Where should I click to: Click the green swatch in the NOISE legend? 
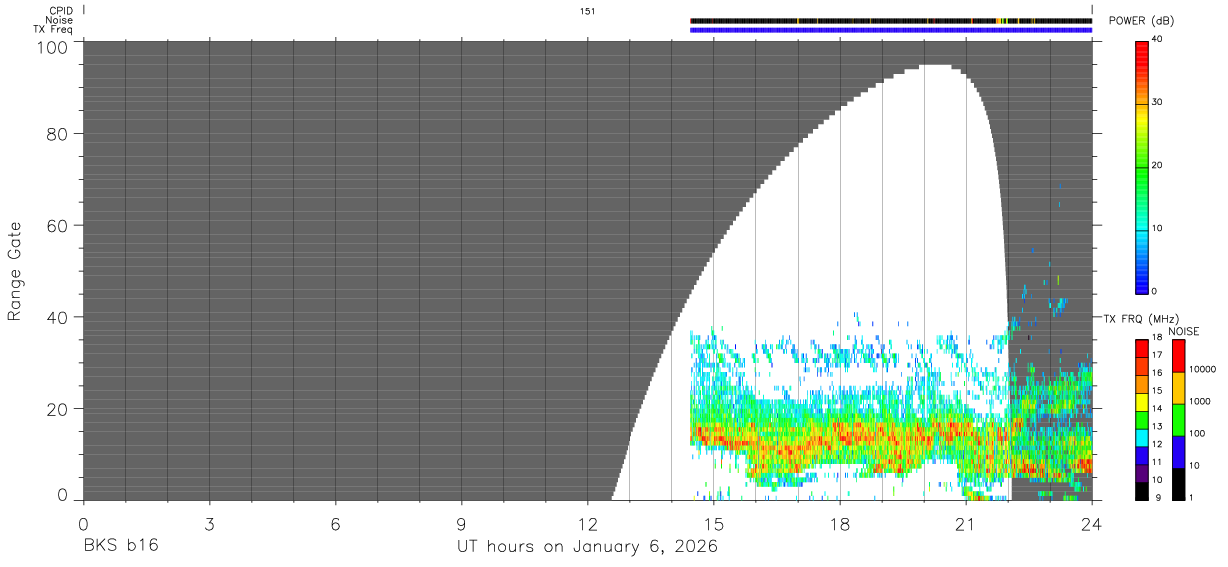(1179, 420)
